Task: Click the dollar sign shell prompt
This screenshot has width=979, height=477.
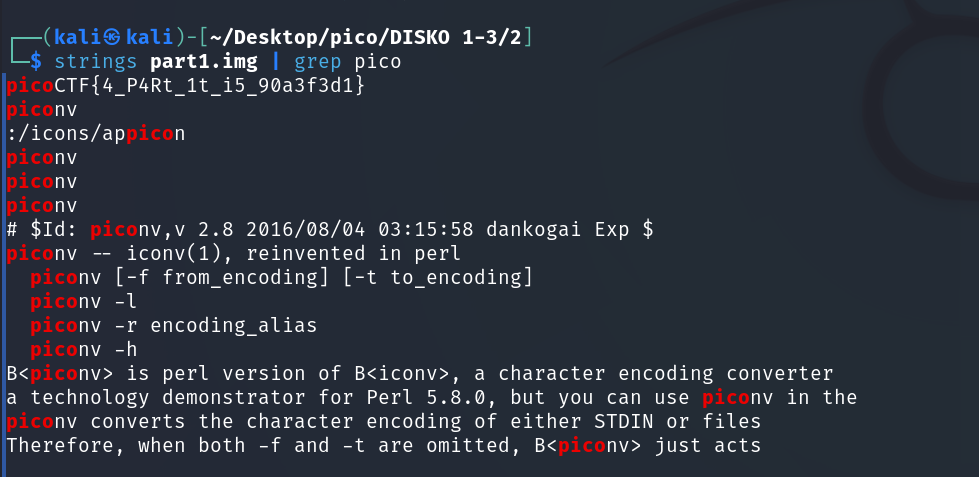Action: click(x=36, y=62)
